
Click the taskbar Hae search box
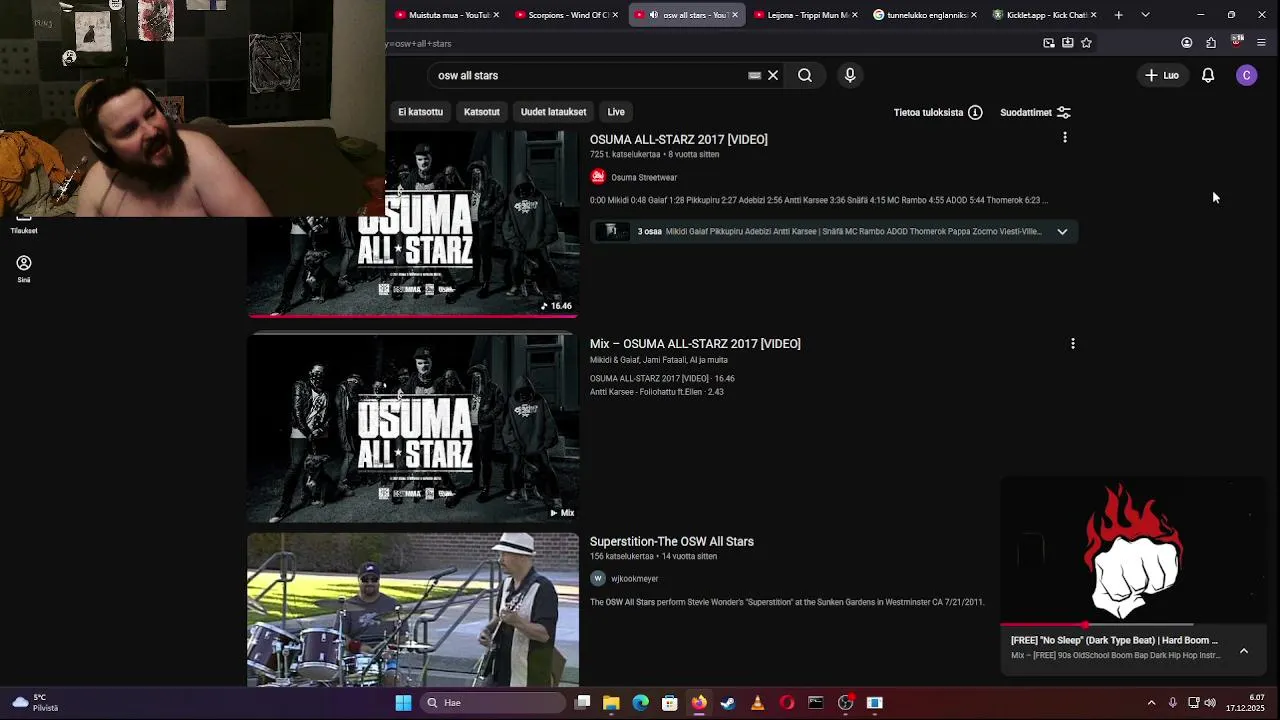pos(493,703)
